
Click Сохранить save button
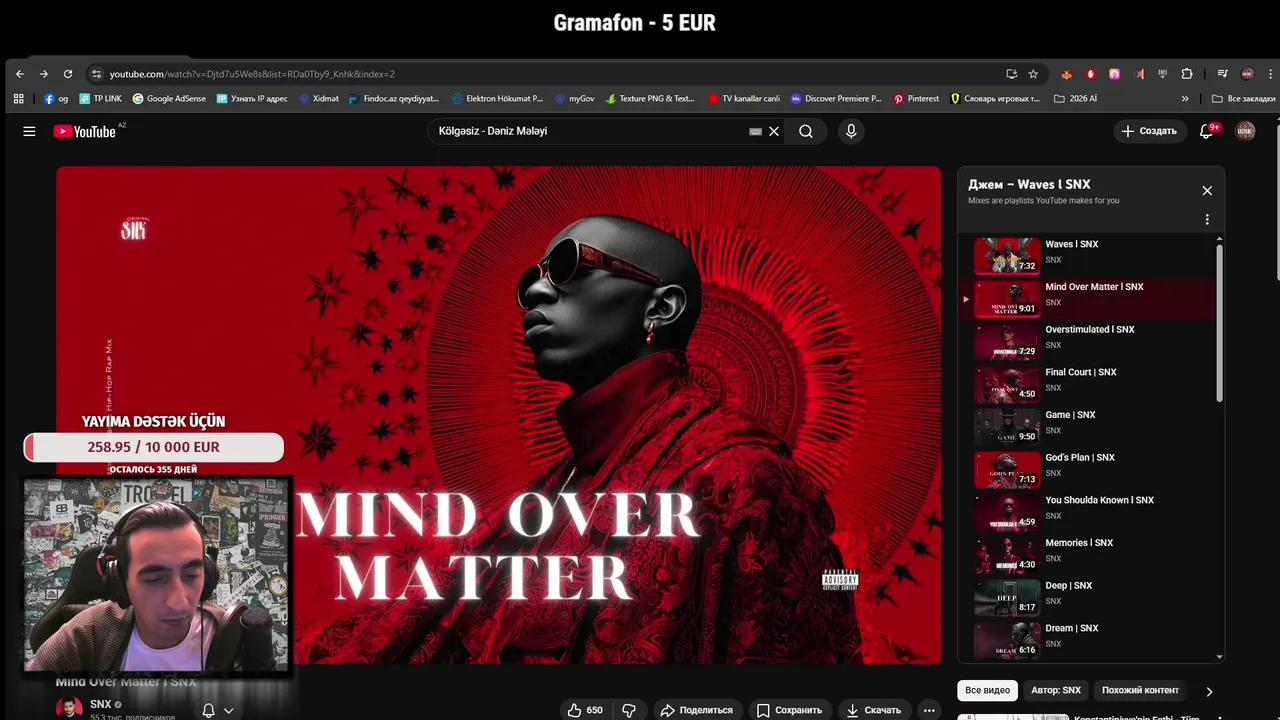[789, 710]
